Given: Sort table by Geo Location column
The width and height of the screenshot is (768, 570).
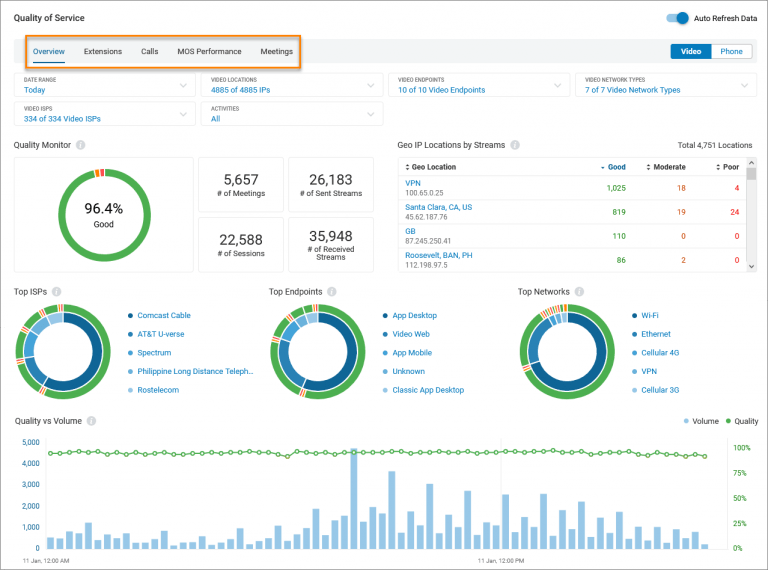Looking at the screenshot, I should point(431,167).
